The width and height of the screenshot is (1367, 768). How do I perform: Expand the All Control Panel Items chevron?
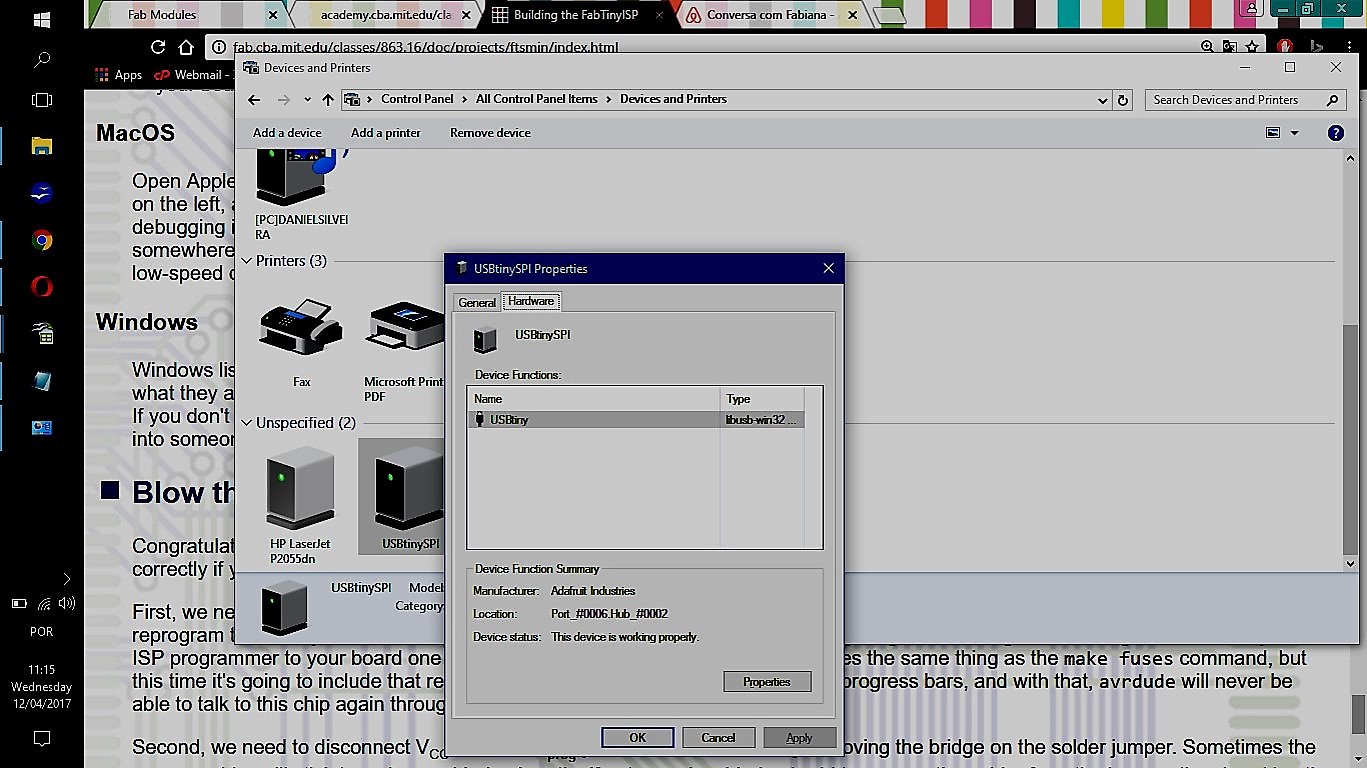(x=609, y=99)
